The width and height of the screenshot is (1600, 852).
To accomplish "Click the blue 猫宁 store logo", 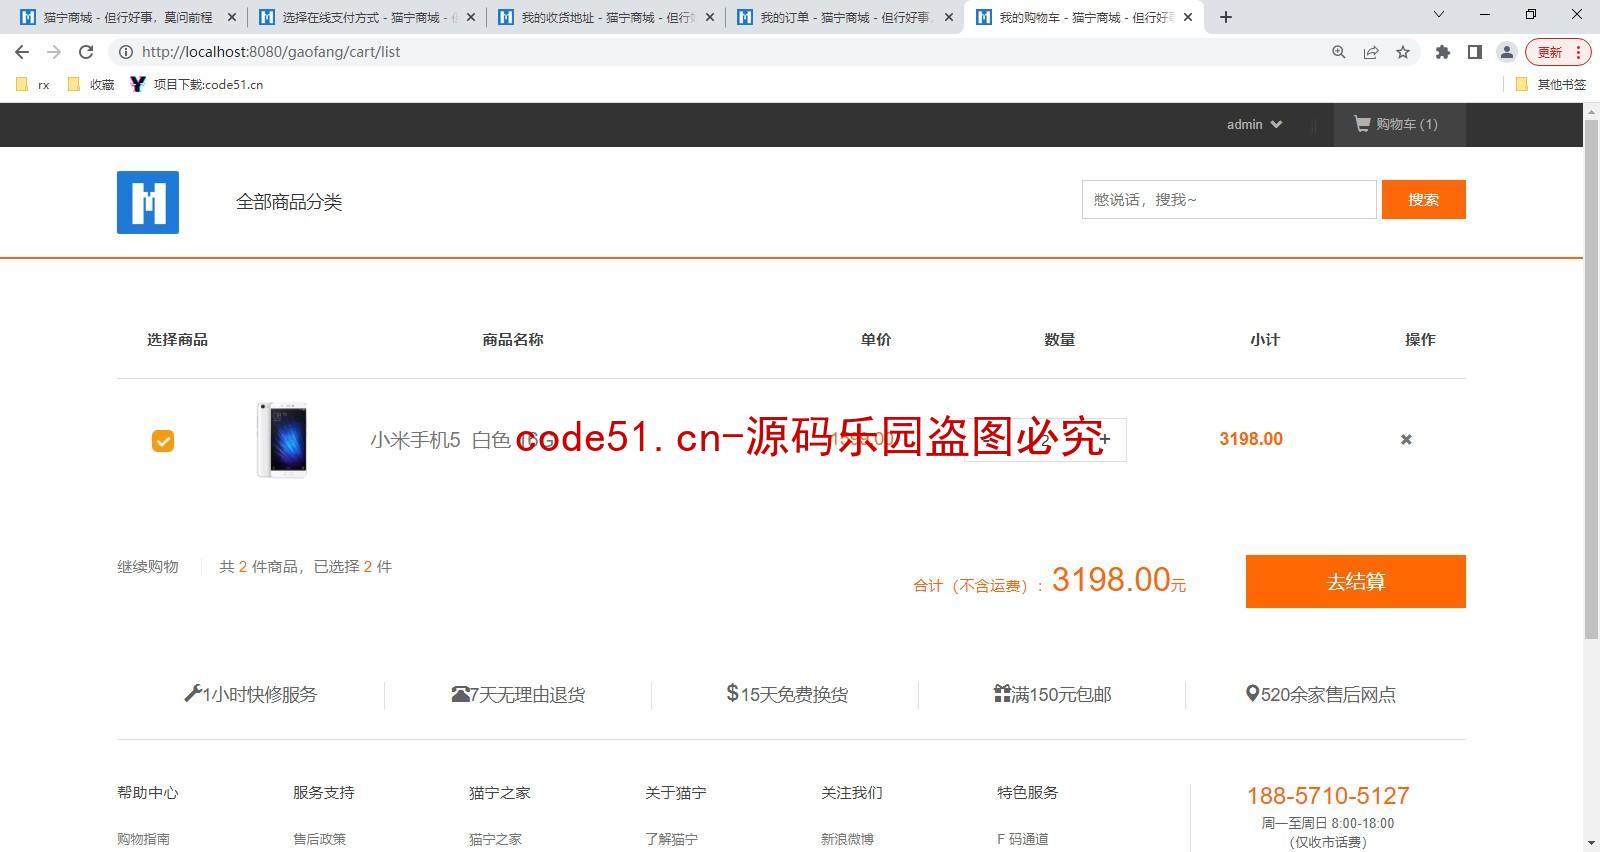I will 148,202.
